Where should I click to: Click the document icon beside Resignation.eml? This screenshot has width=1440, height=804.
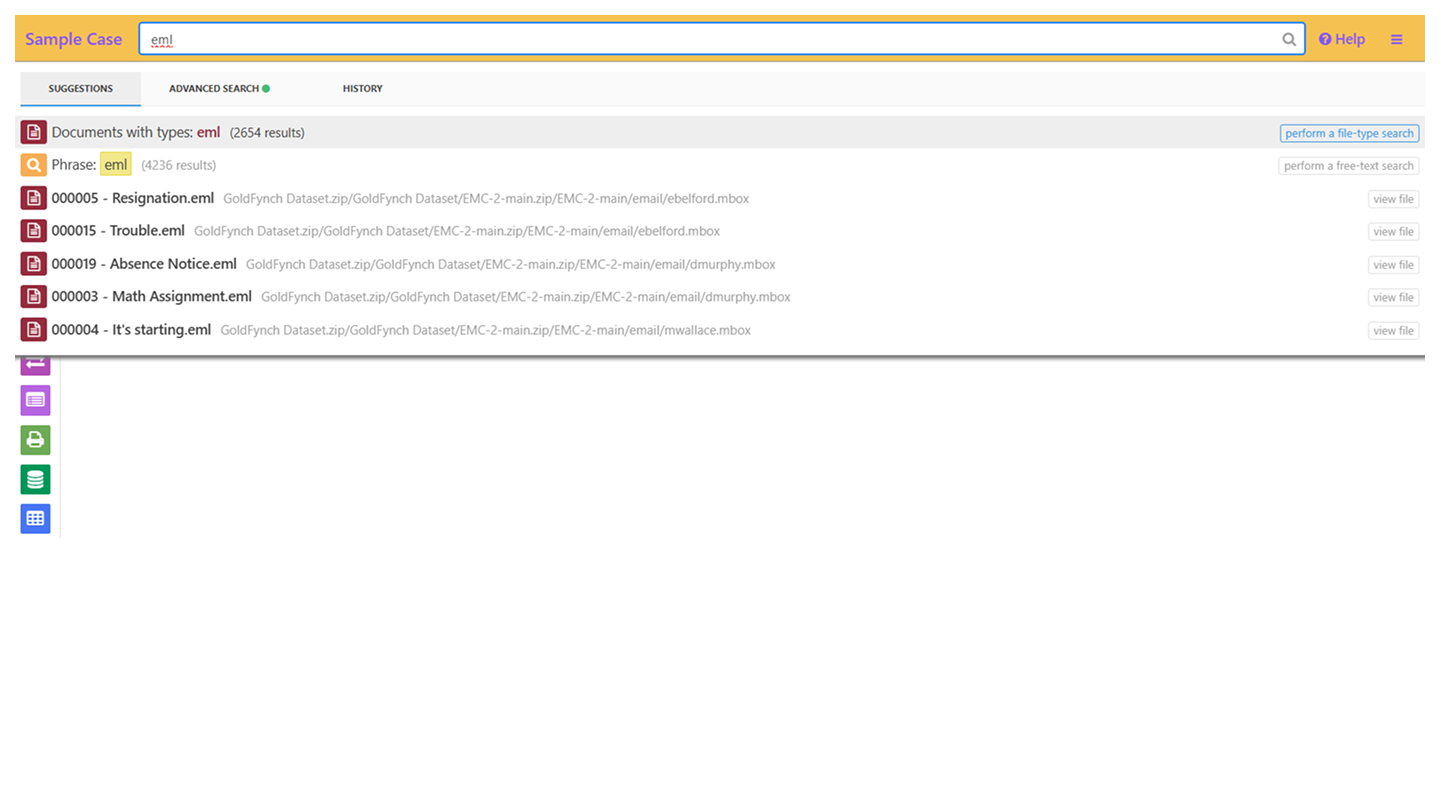pyautogui.click(x=34, y=198)
